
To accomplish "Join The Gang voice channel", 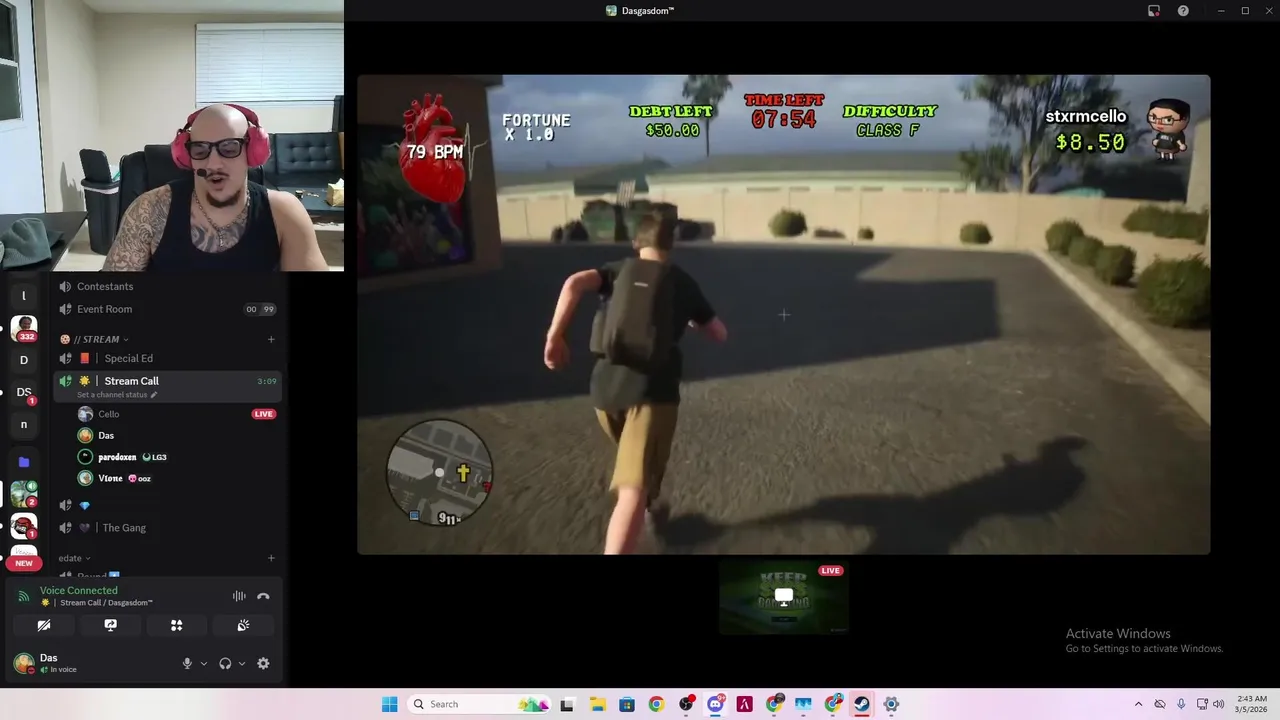I will pos(168,528).
